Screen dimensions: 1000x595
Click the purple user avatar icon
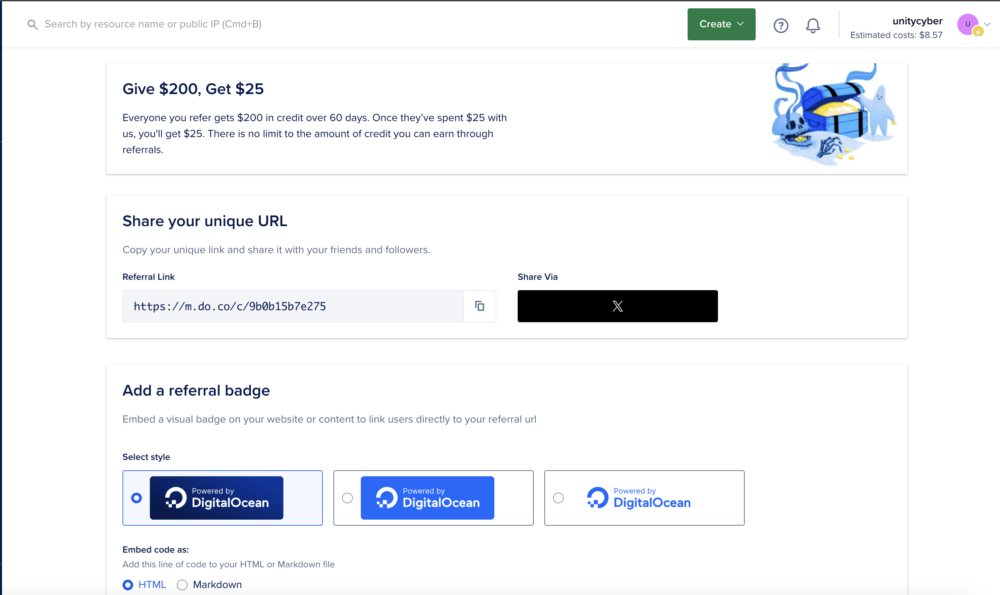[x=967, y=24]
